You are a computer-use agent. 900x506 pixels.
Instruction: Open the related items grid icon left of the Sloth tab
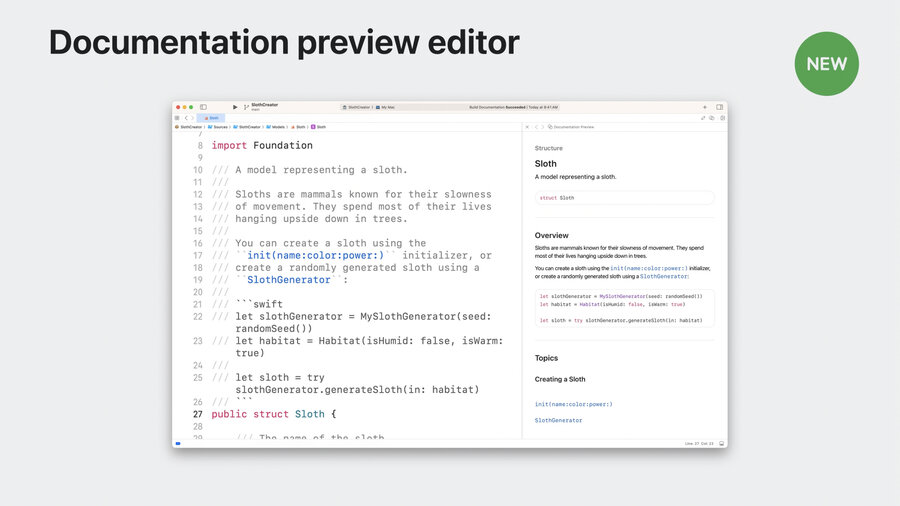[x=177, y=118]
